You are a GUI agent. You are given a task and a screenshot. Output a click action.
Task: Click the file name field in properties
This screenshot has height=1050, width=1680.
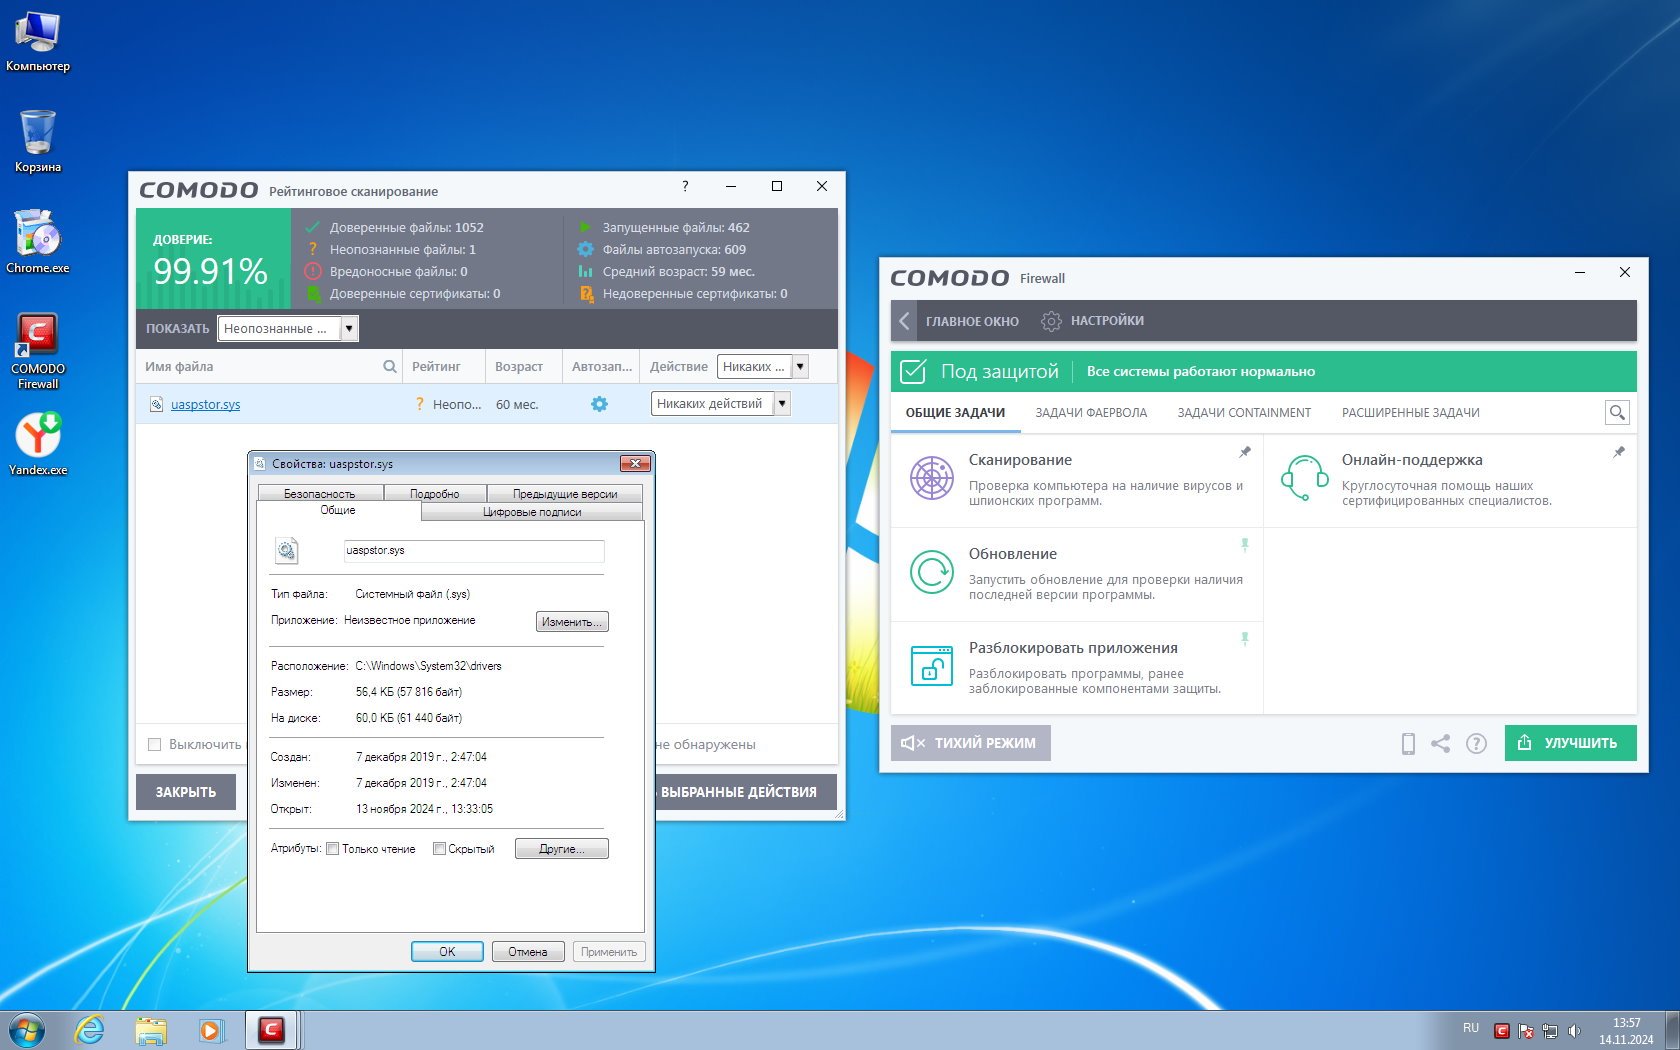click(473, 551)
